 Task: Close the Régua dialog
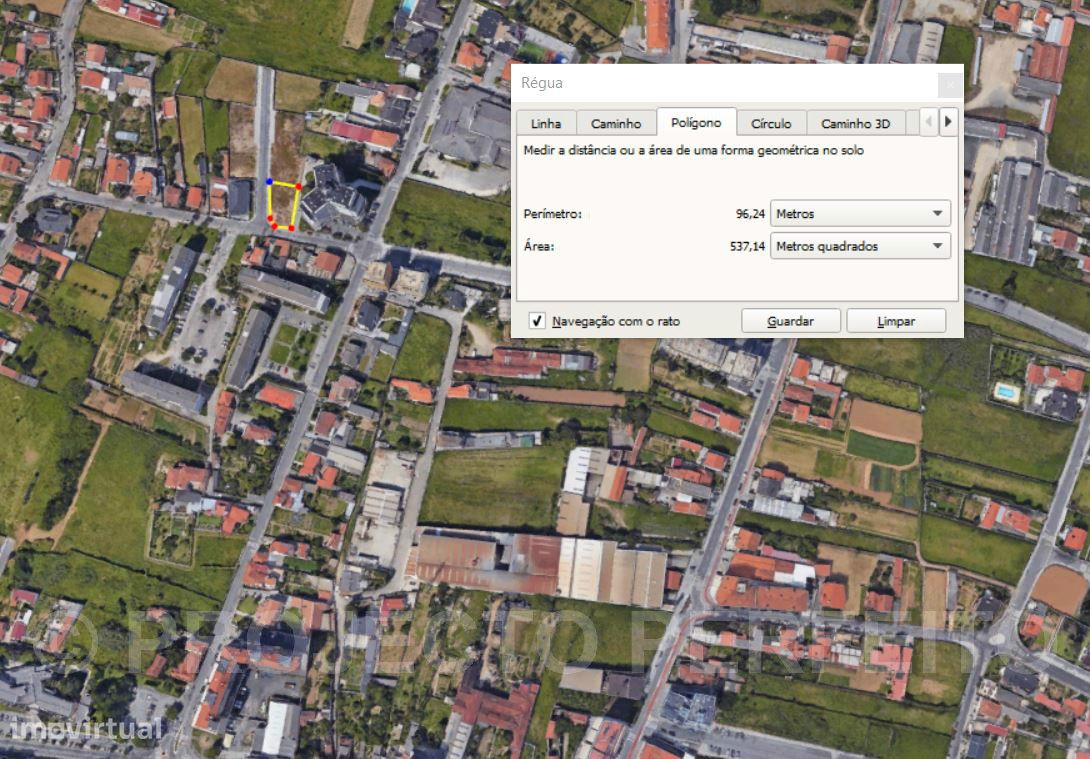point(950,85)
